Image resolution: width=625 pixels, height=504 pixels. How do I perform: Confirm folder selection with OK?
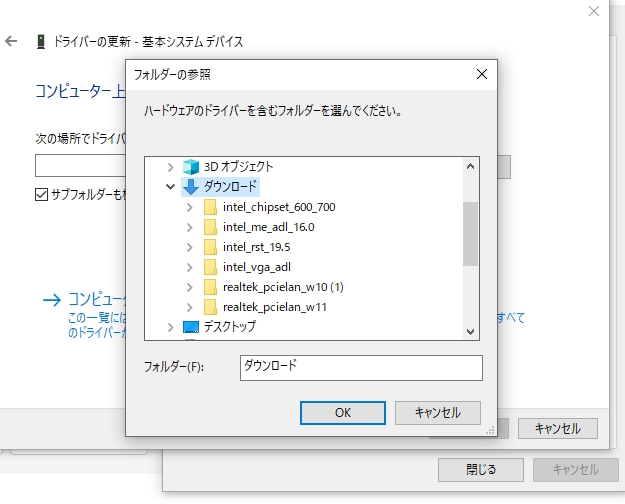click(343, 413)
